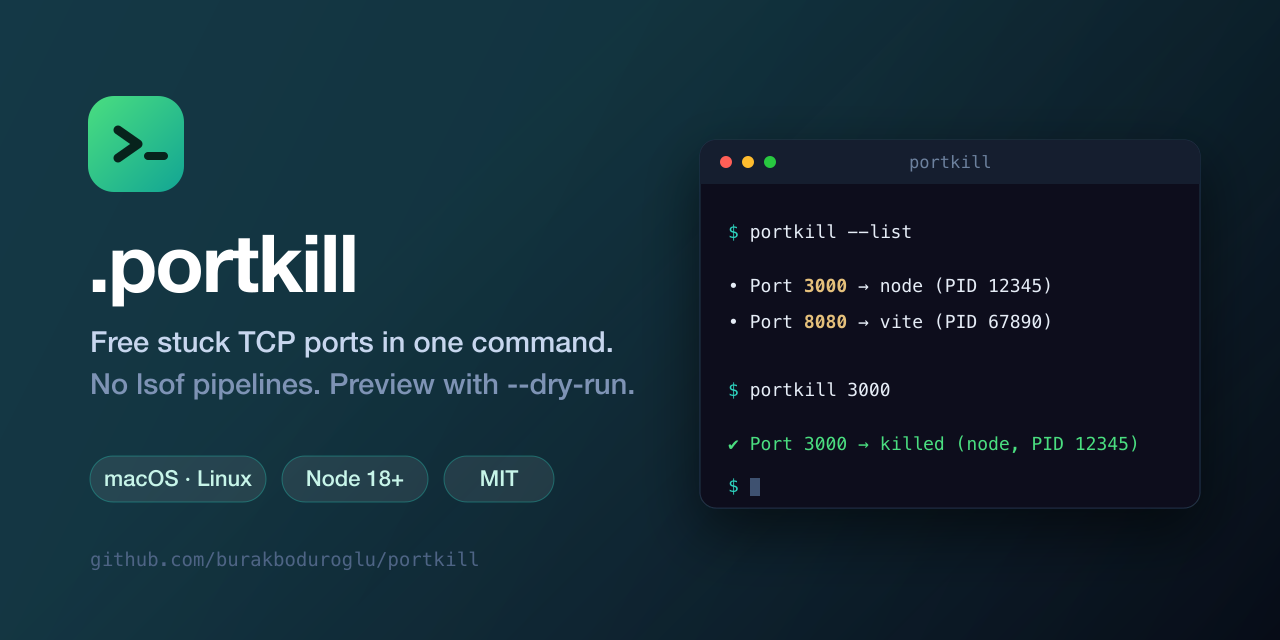Select the Node 18+ badge

coord(355,479)
